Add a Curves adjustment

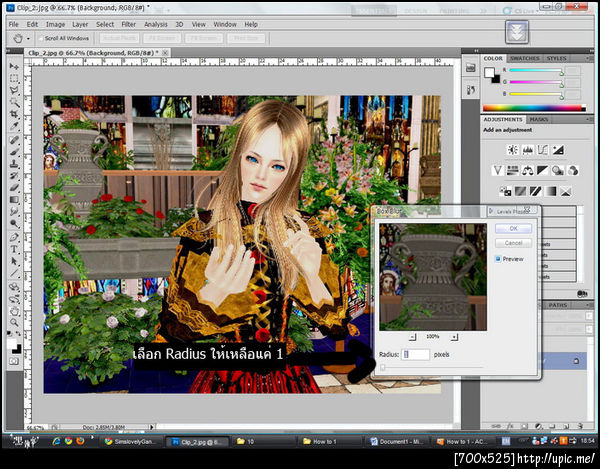(543, 150)
